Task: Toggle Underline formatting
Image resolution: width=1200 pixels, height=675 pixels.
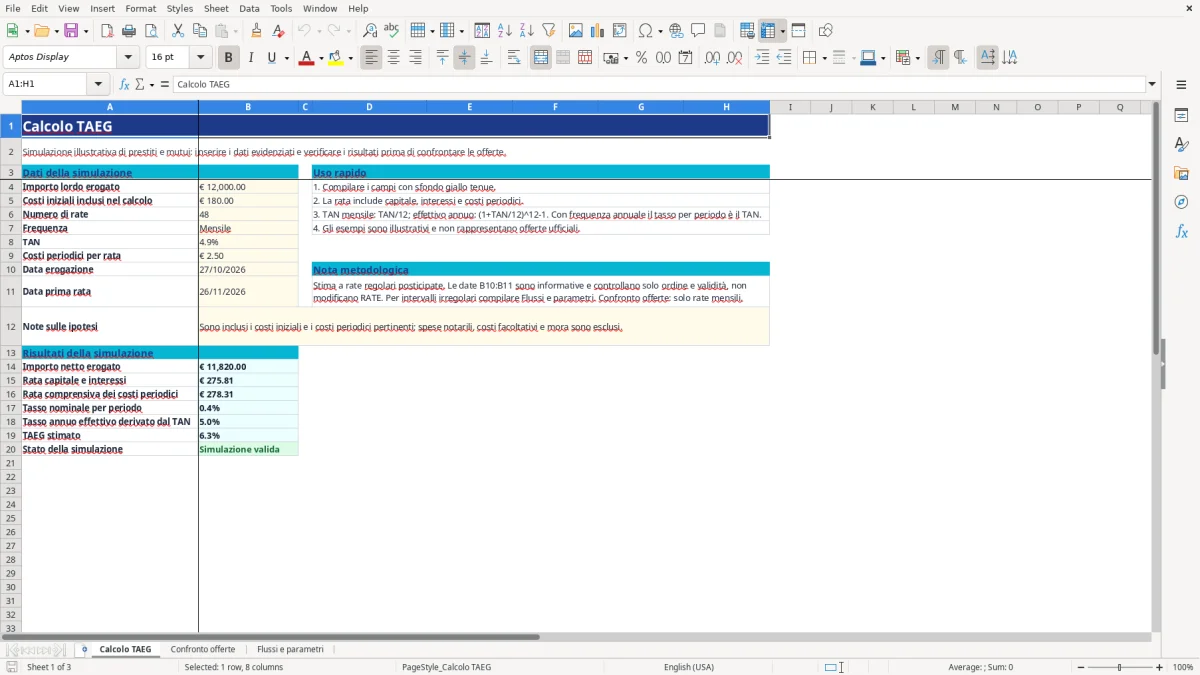Action: click(x=271, y=58)
